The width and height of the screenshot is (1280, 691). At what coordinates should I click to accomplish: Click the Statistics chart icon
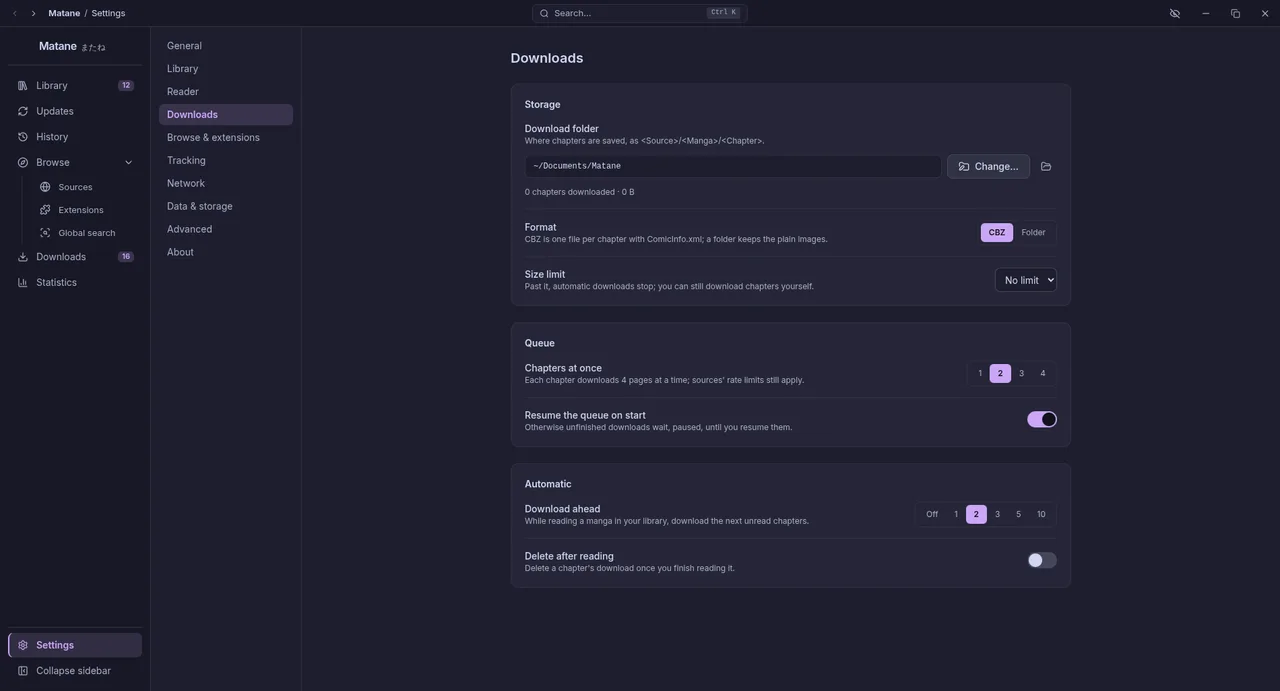[x=22, y=283]
